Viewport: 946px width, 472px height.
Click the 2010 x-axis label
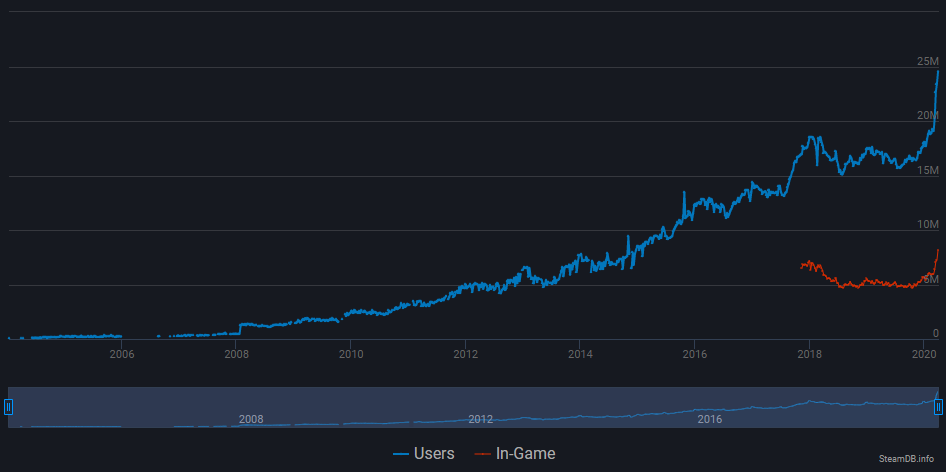(351, 354)
